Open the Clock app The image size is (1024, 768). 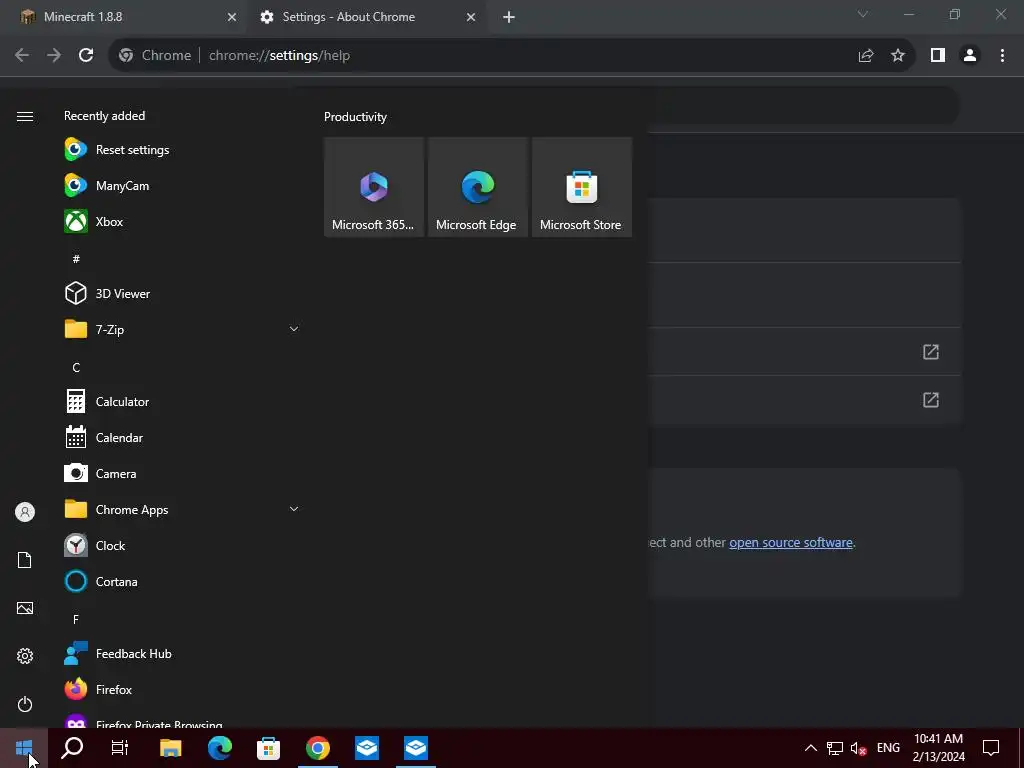click(x=182, y=545)
